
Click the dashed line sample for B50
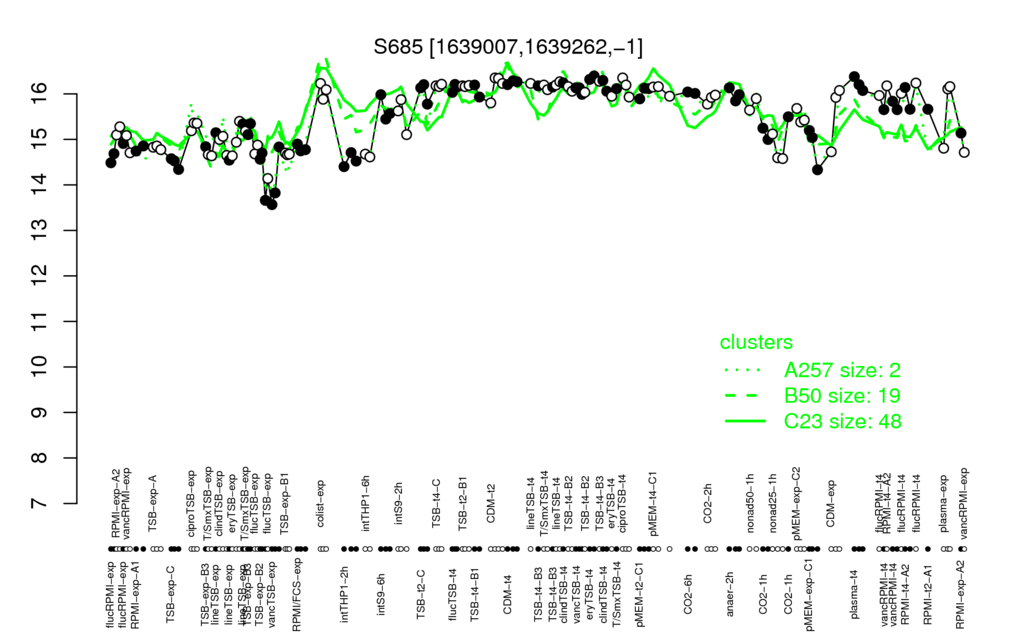[743, 396]
